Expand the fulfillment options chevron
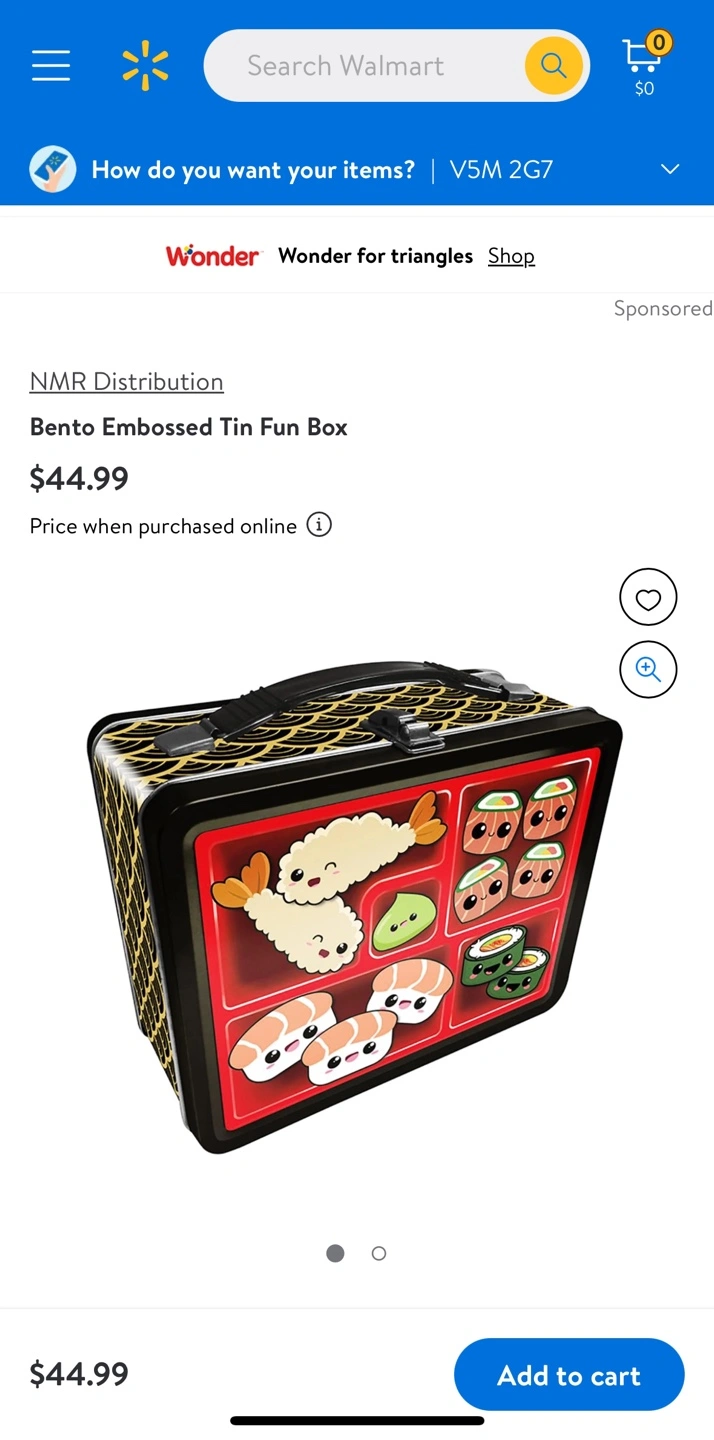This screenshot has width=714, height=1440. (670, 169)
